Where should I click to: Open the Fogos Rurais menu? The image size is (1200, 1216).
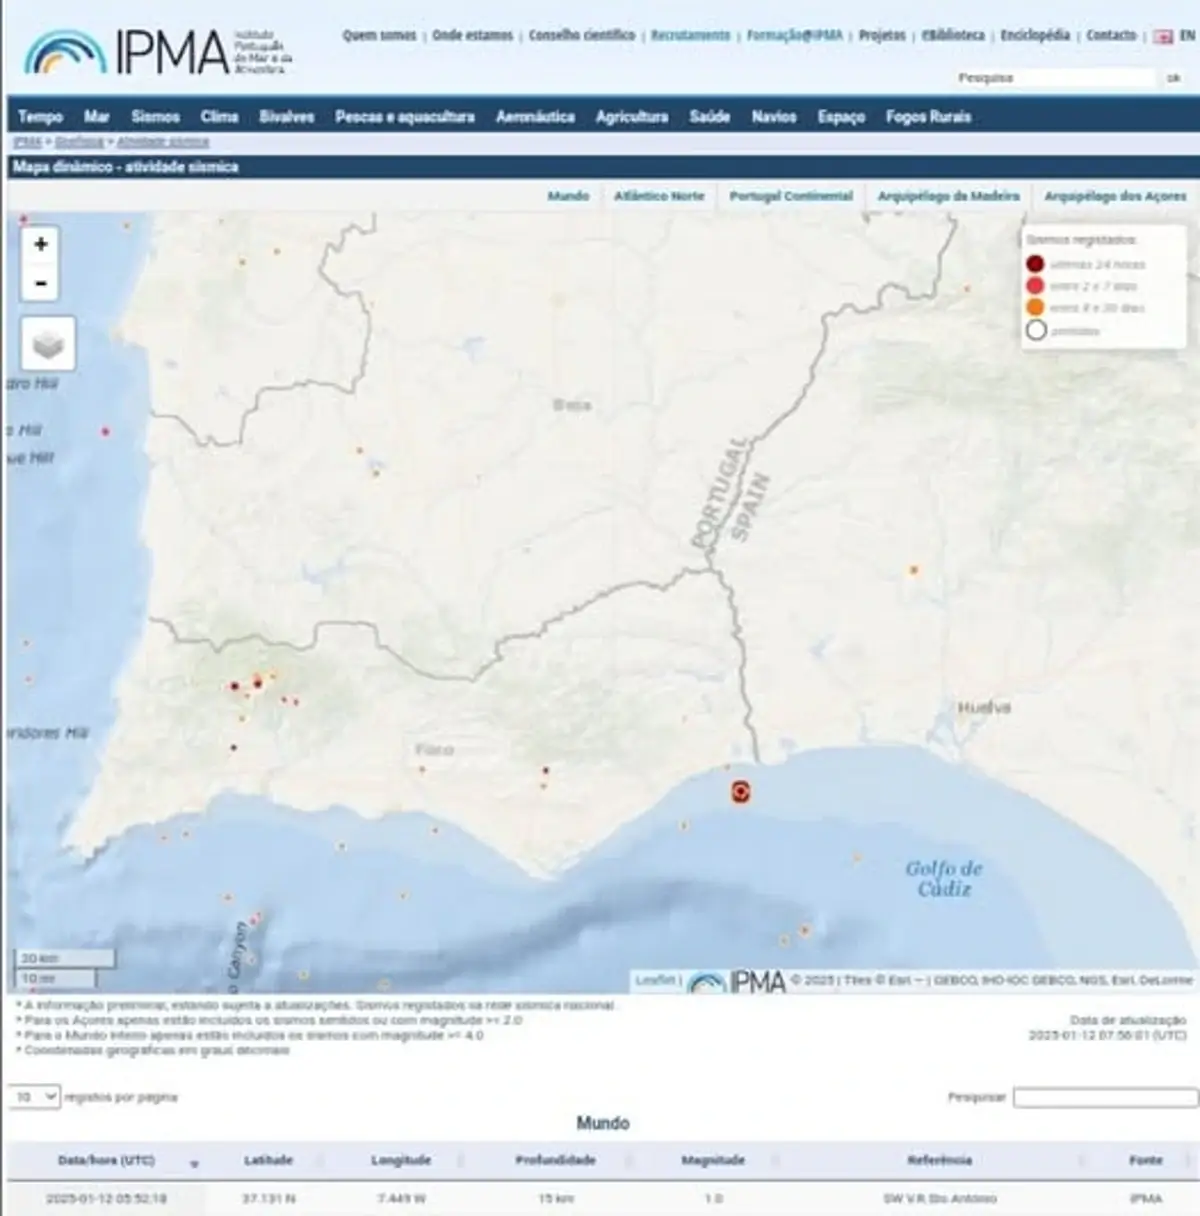pyautogui.click(x=928, y=117)
